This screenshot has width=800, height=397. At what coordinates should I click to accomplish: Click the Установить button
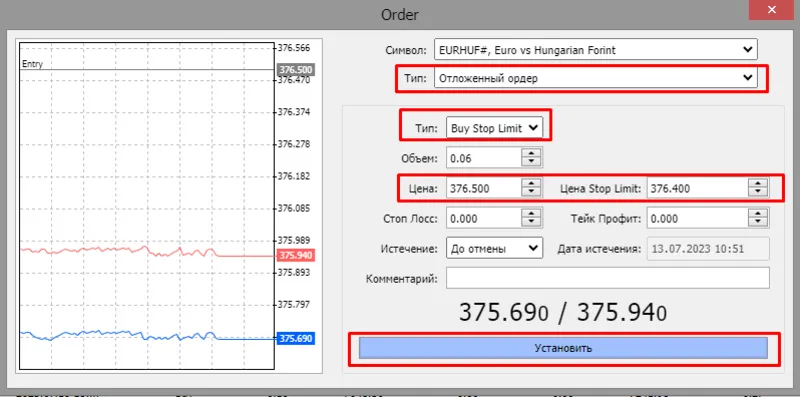pos(563,348)
